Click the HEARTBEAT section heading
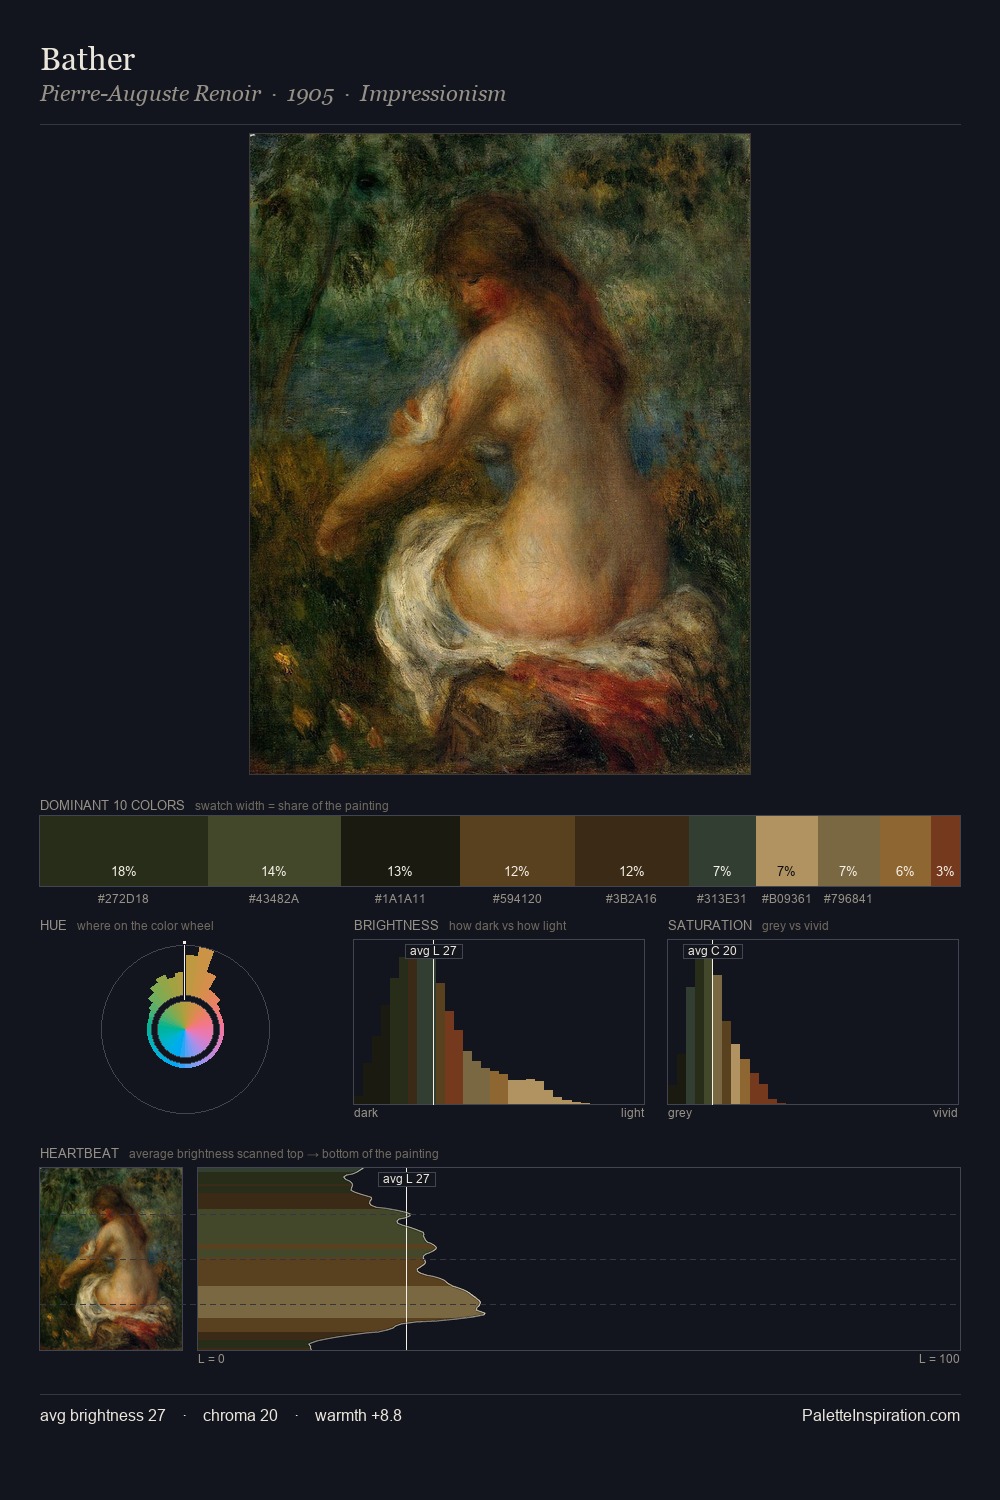Screen dimensions: 1000x1500 click(x=79, y=1153)
